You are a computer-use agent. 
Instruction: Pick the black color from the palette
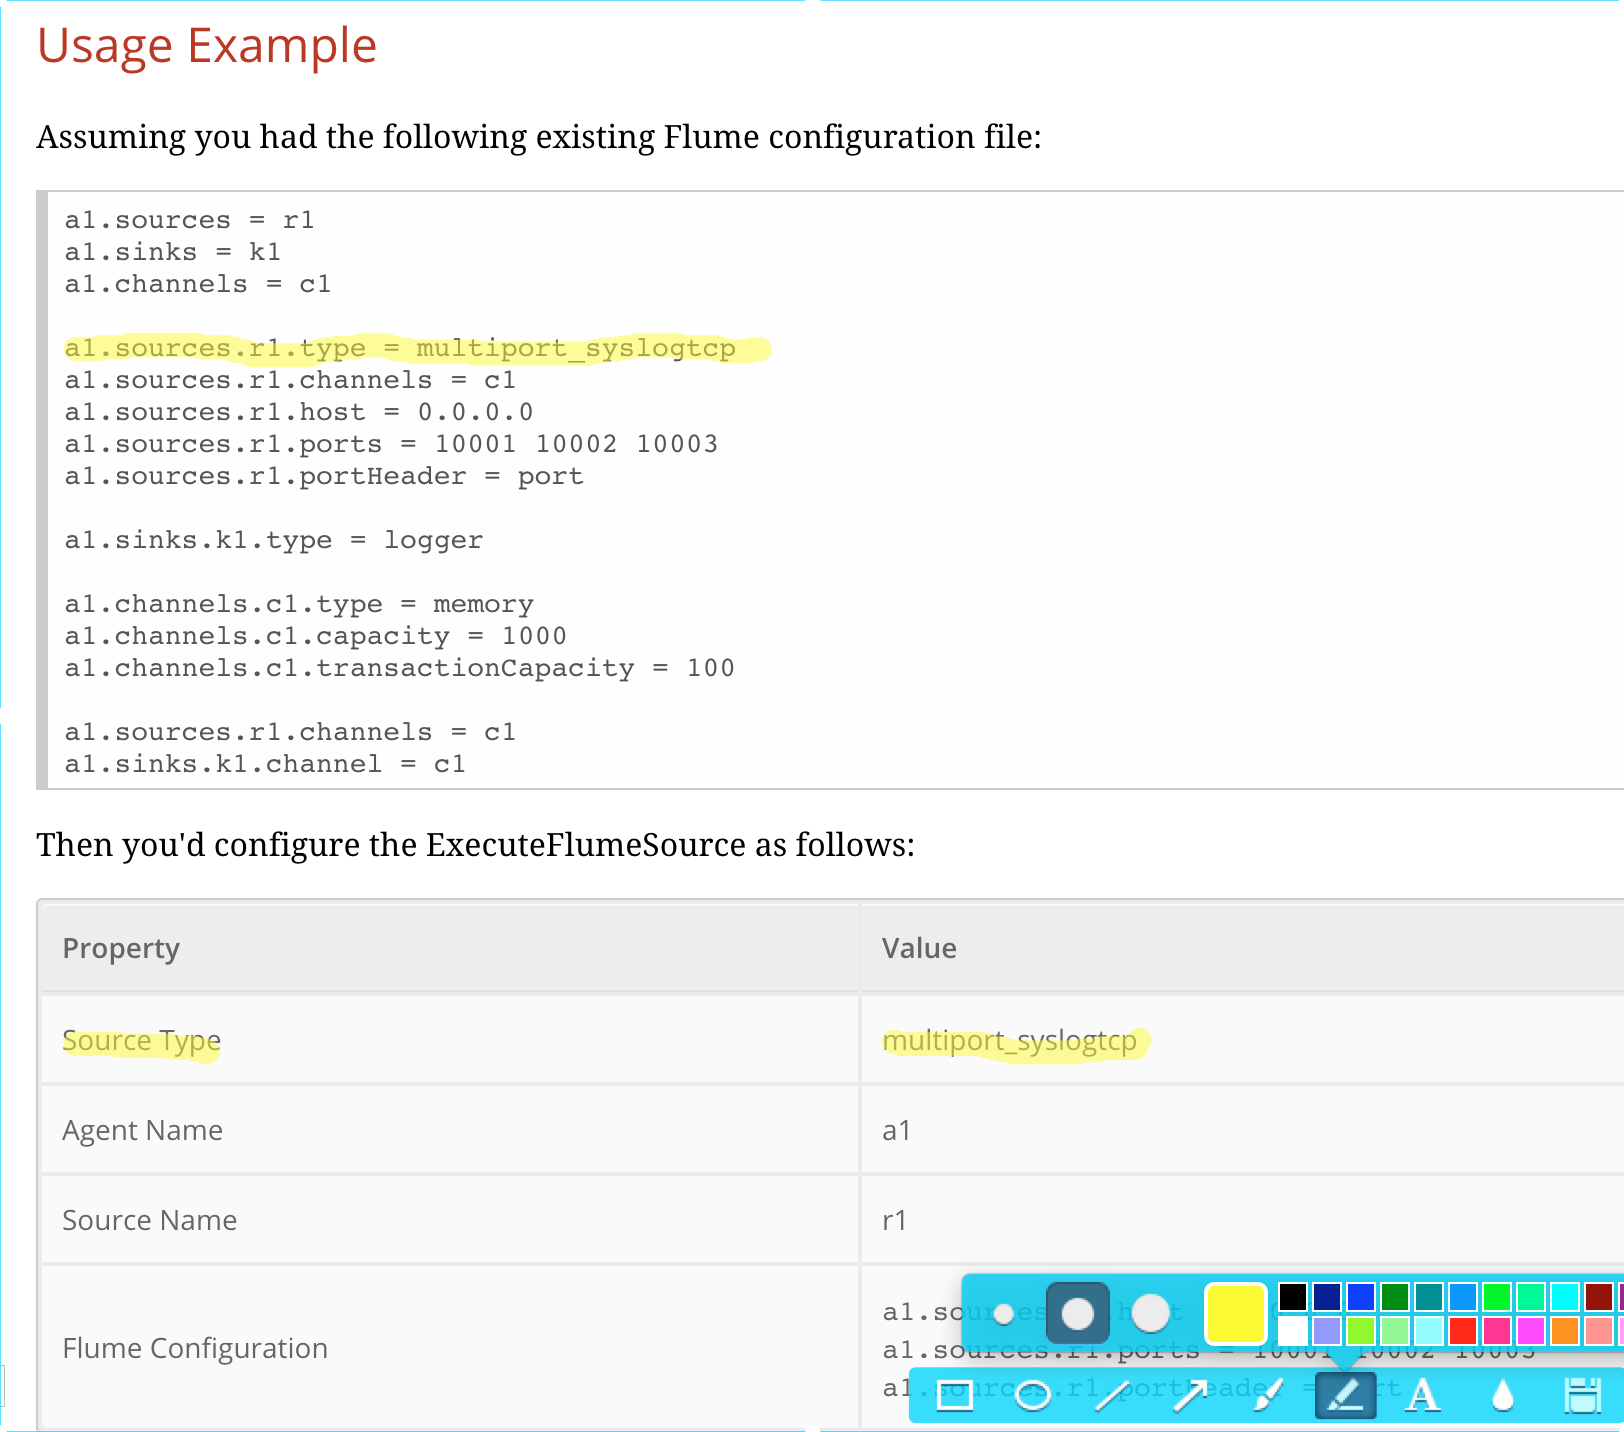pos(1292,1296)
